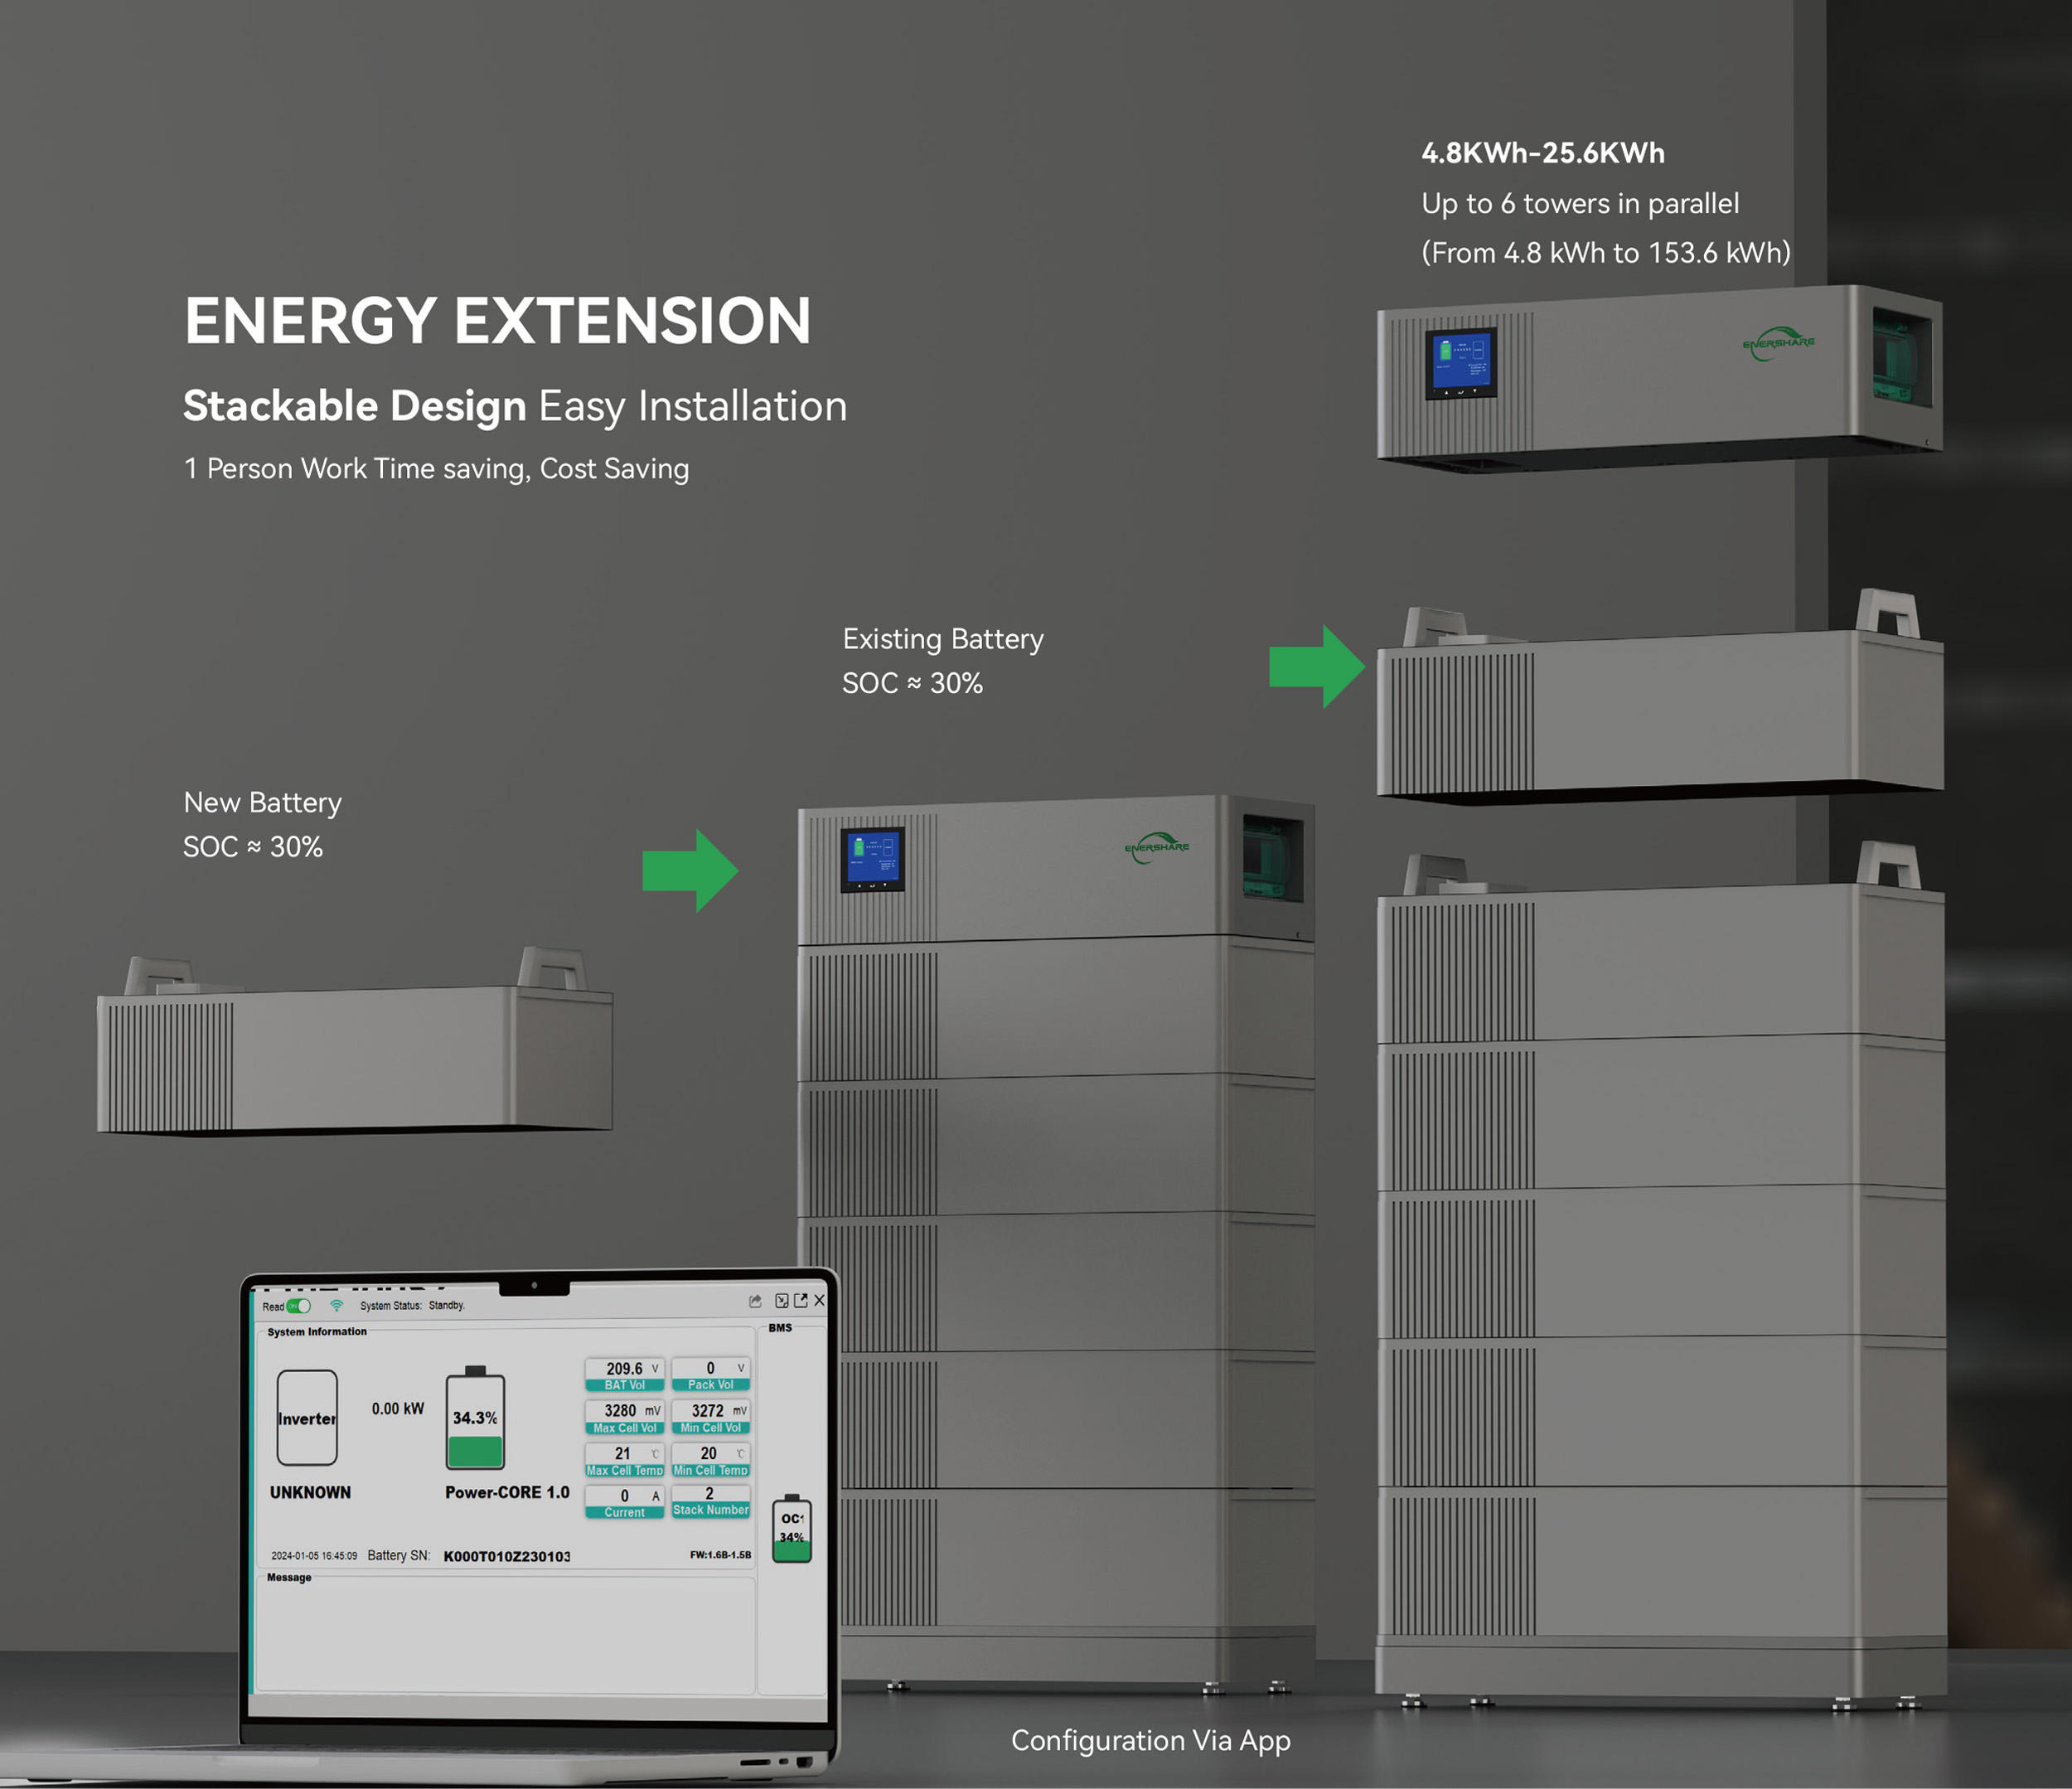
Task: Click the share icon in app header
Action: [x=755, y=1301]
